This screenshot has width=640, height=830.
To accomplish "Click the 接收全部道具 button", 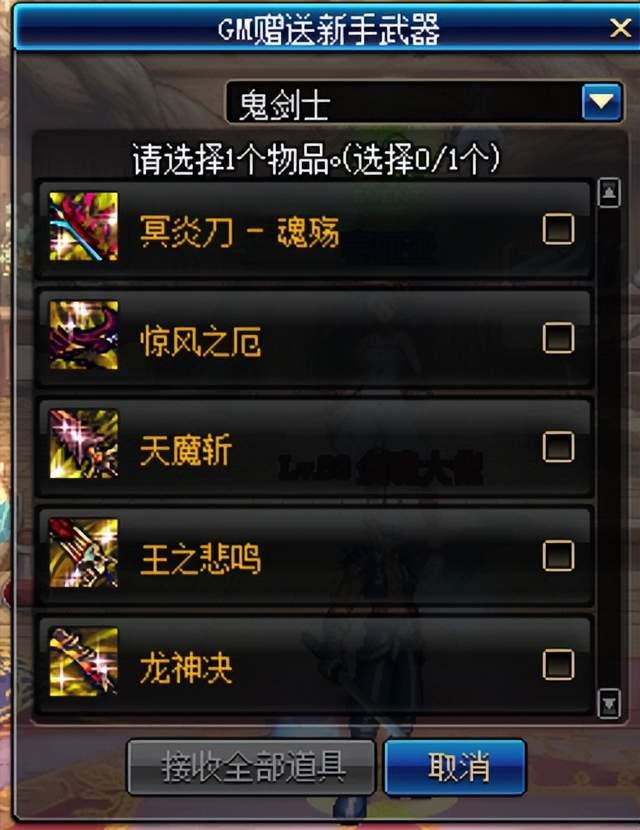I will pyautogui.click(x=252, y=767).
